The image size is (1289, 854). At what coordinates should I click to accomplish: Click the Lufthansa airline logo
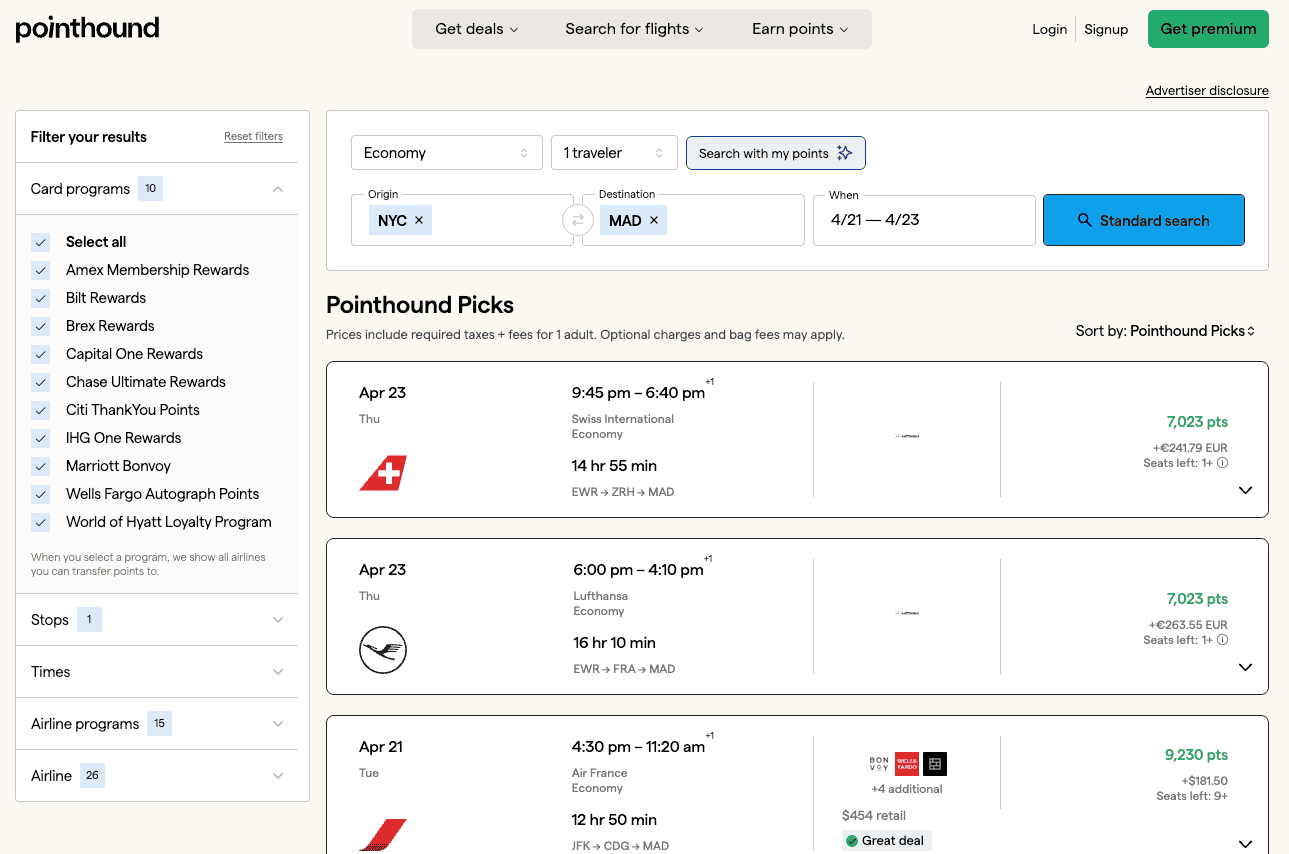[x=381, y=650]
